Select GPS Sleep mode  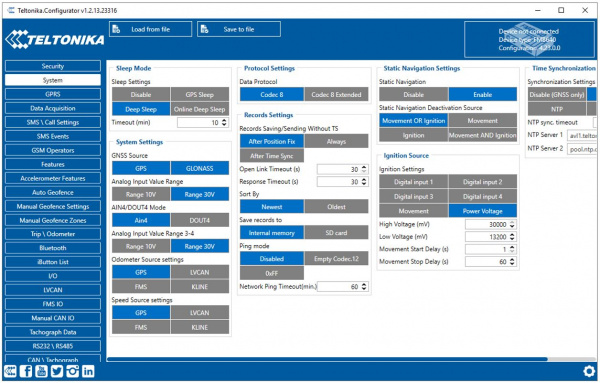200,95
